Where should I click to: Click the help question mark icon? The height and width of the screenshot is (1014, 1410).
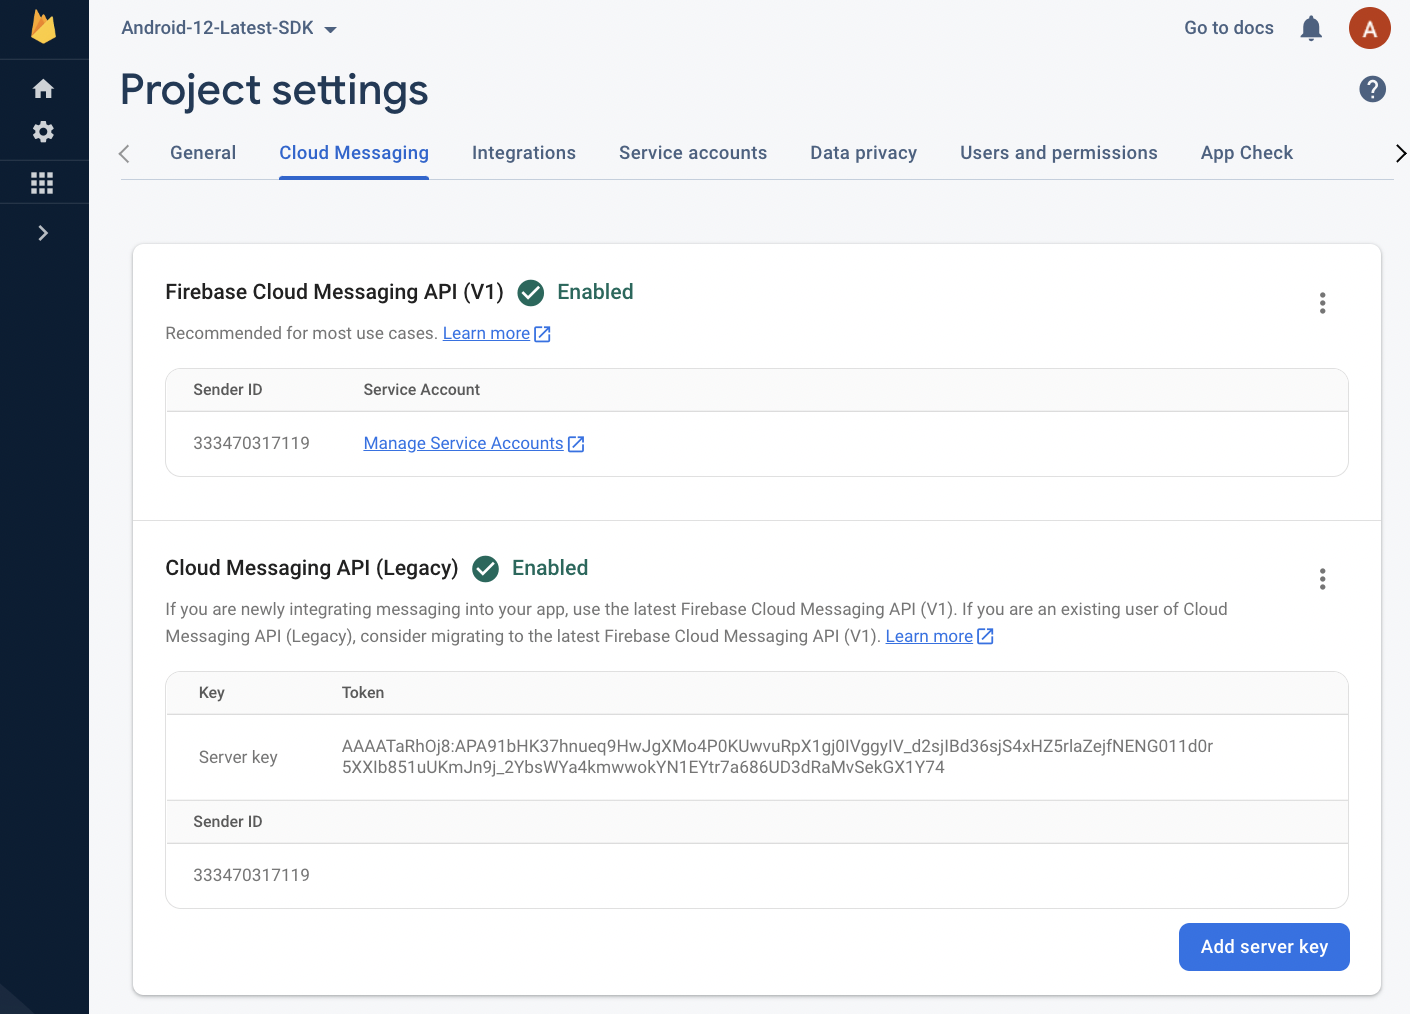1373,89
